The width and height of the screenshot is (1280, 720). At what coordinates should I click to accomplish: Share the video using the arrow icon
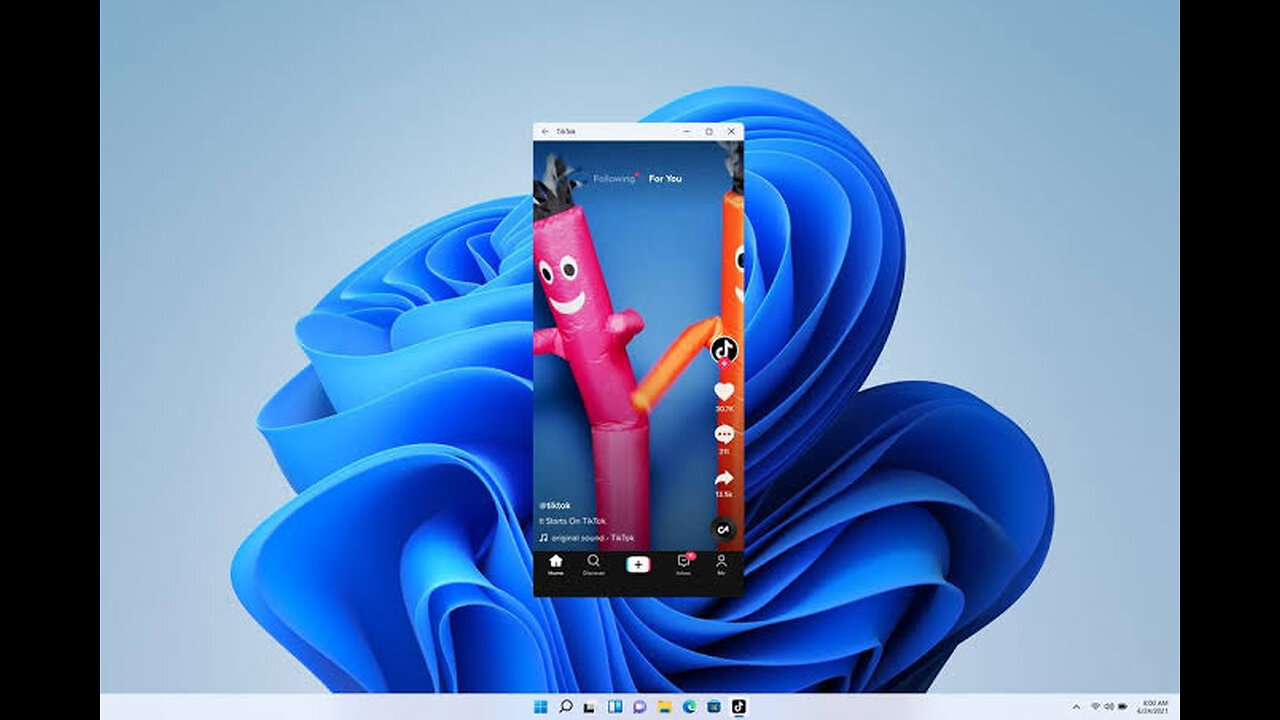coord(724,478)
